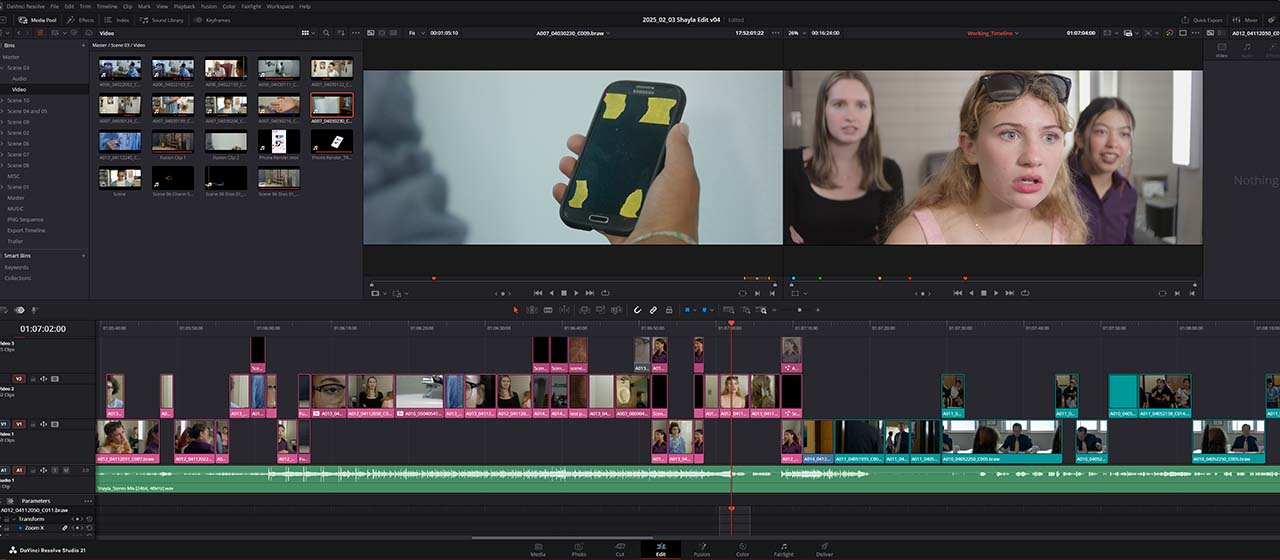This screenshot has width=1280, height=560.
Task: Toggle loop playback in timeline viewer
Action: 1025,293
